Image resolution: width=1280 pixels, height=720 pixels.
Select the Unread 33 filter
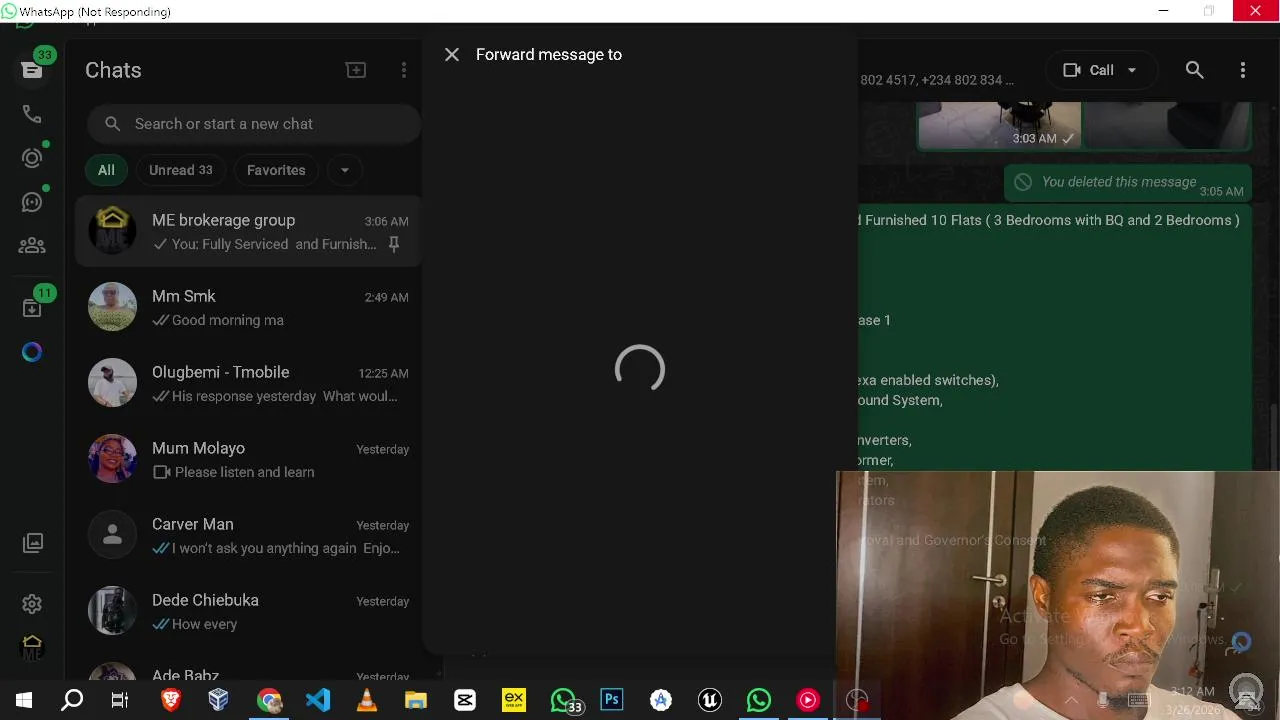pos(181,170)
